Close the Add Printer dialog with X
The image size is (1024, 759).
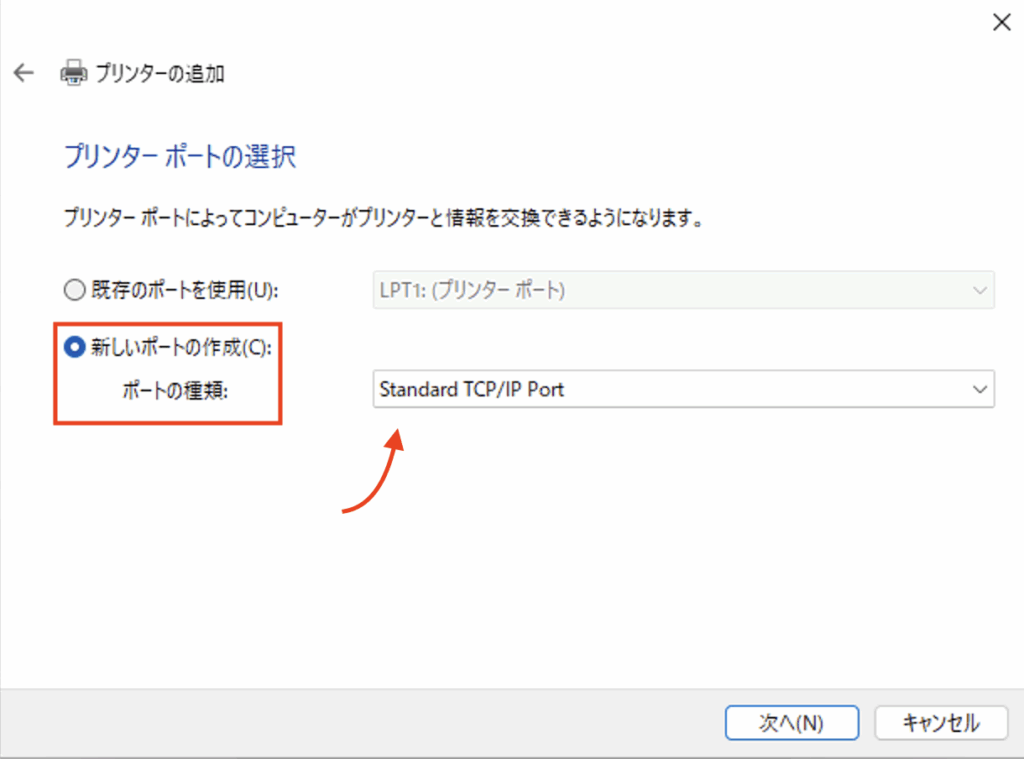coord(1000,22)
